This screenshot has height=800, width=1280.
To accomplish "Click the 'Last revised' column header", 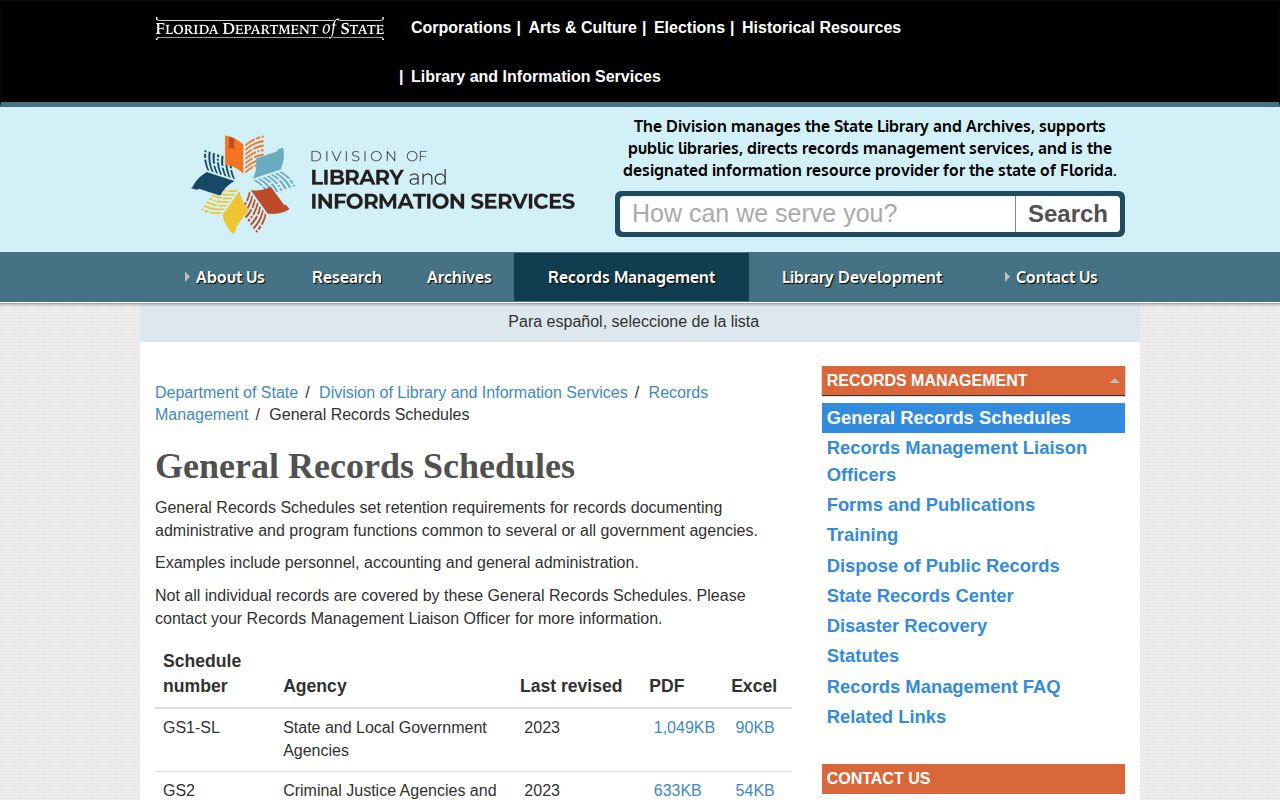I will click(x=571, y=686).
